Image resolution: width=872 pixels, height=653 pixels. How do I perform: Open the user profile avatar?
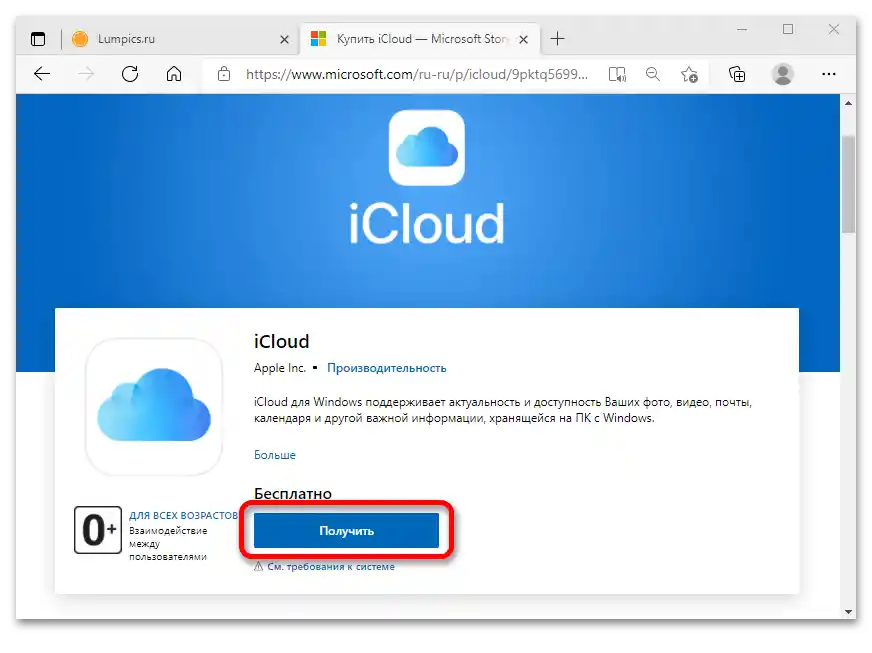(x=782, y=74)
